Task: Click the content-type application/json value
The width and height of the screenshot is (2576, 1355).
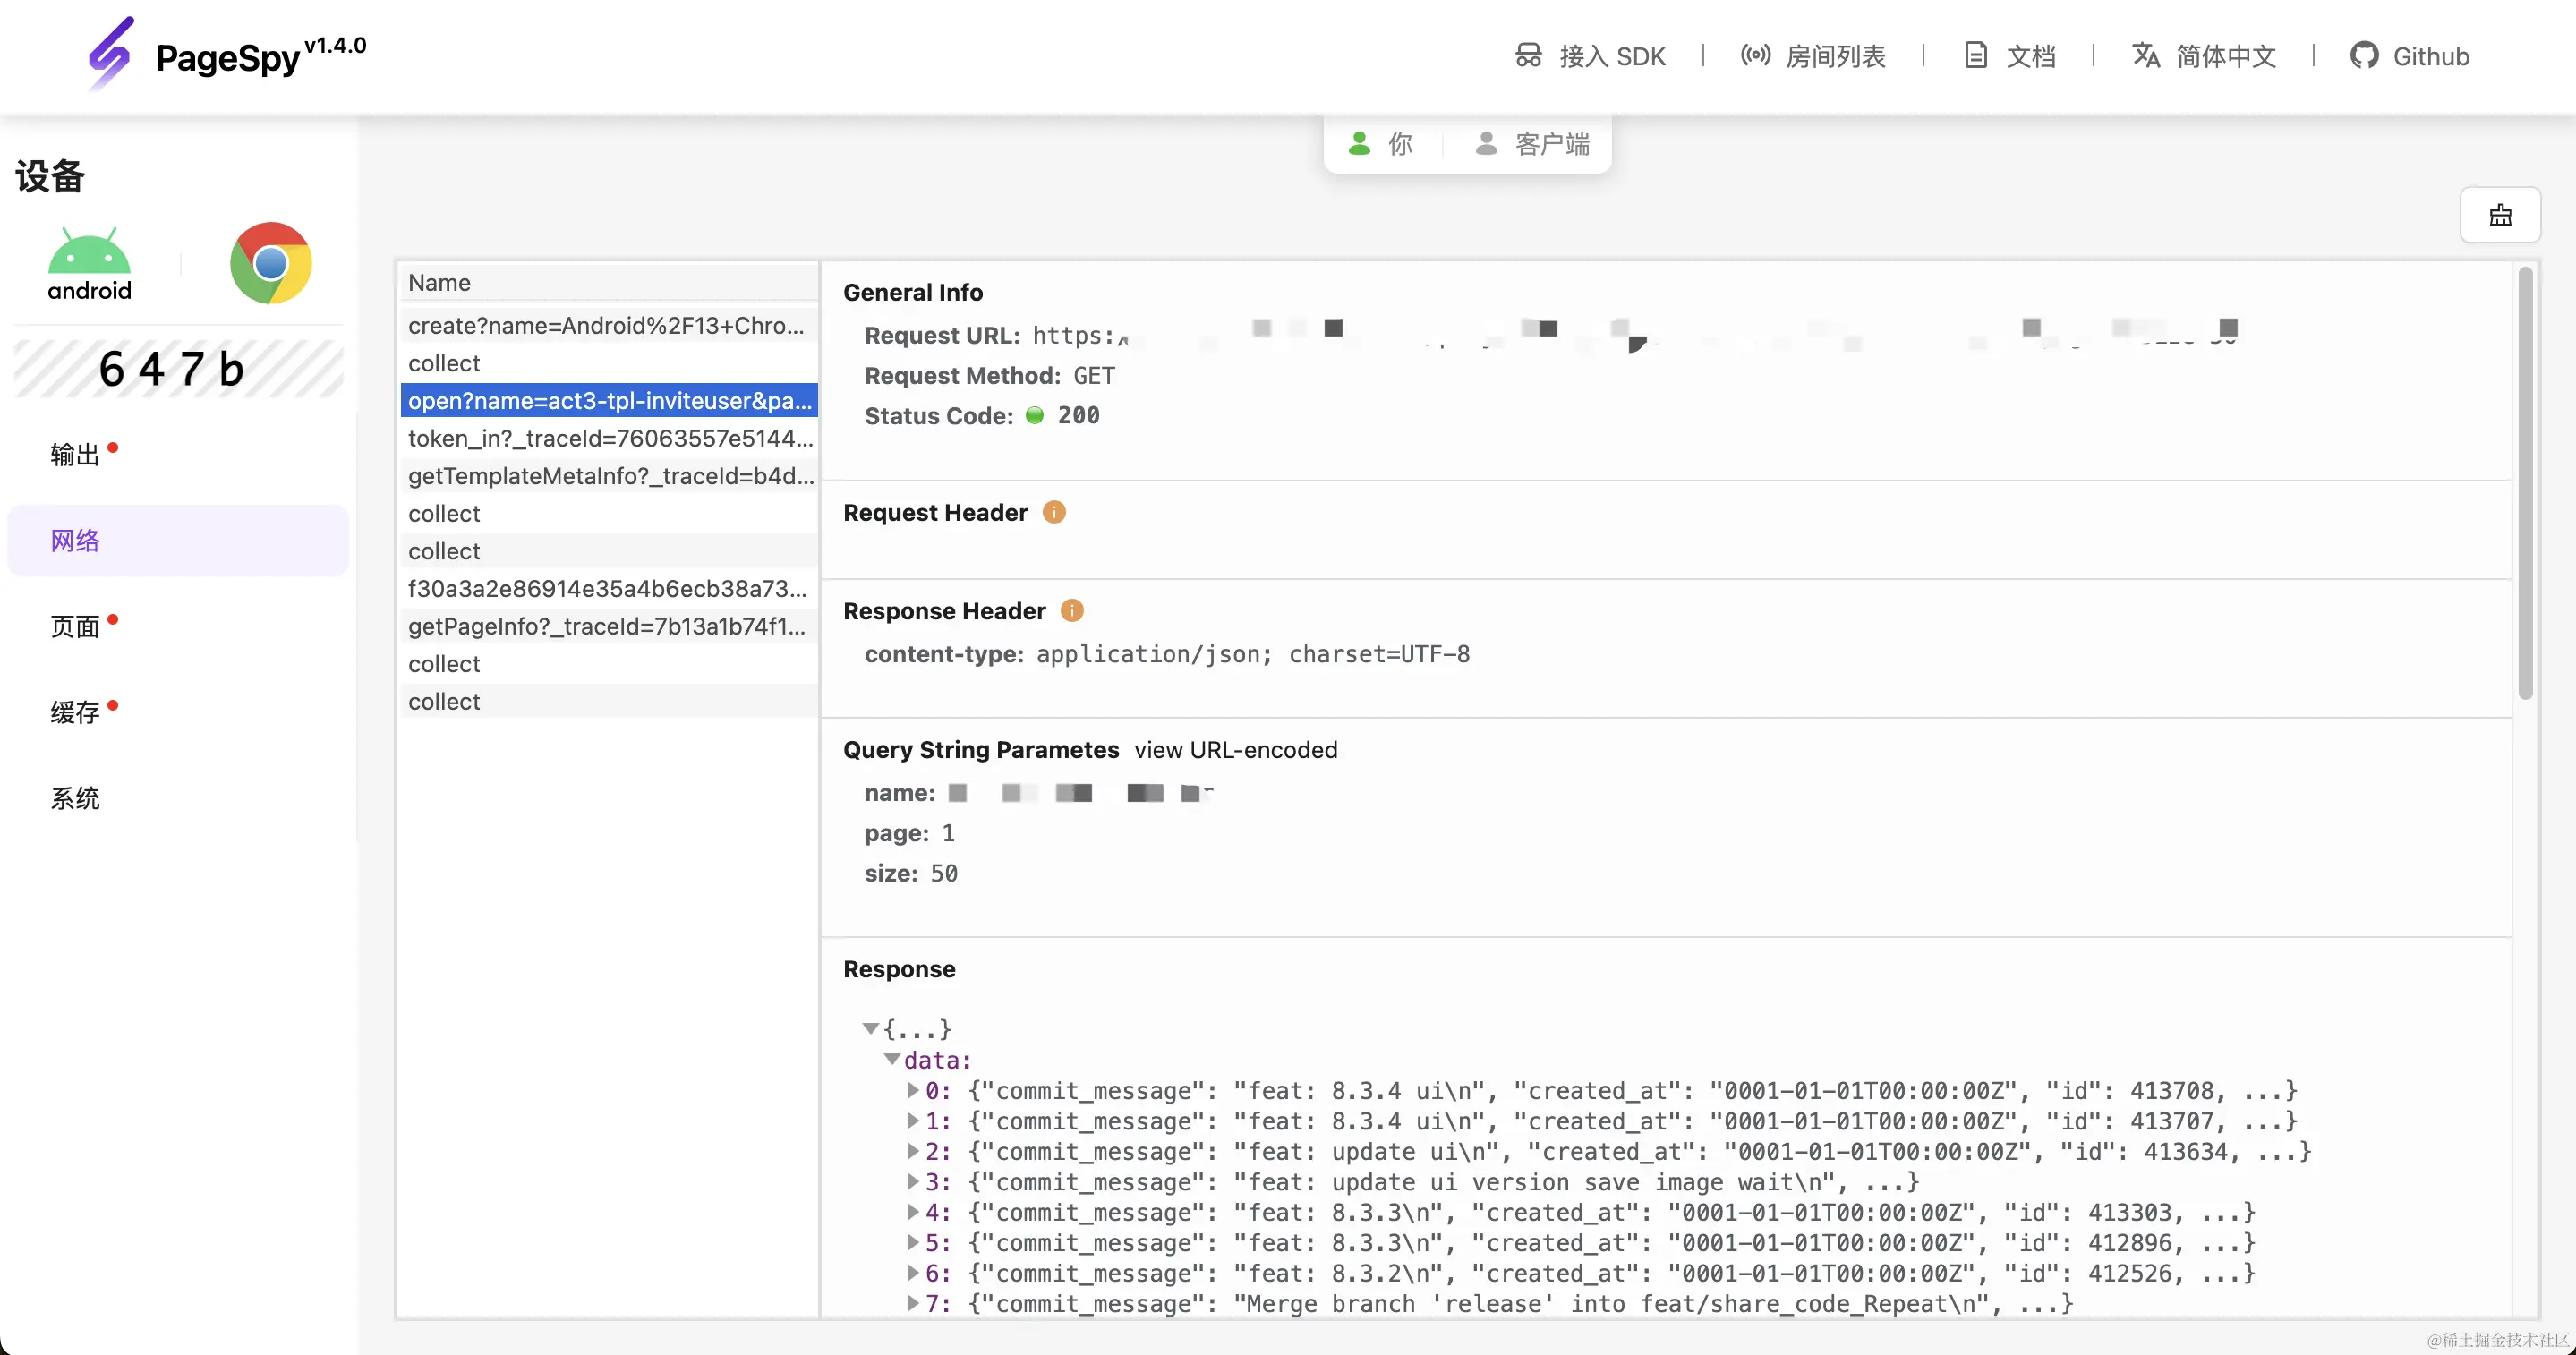Action: [x=1253, y=654]
